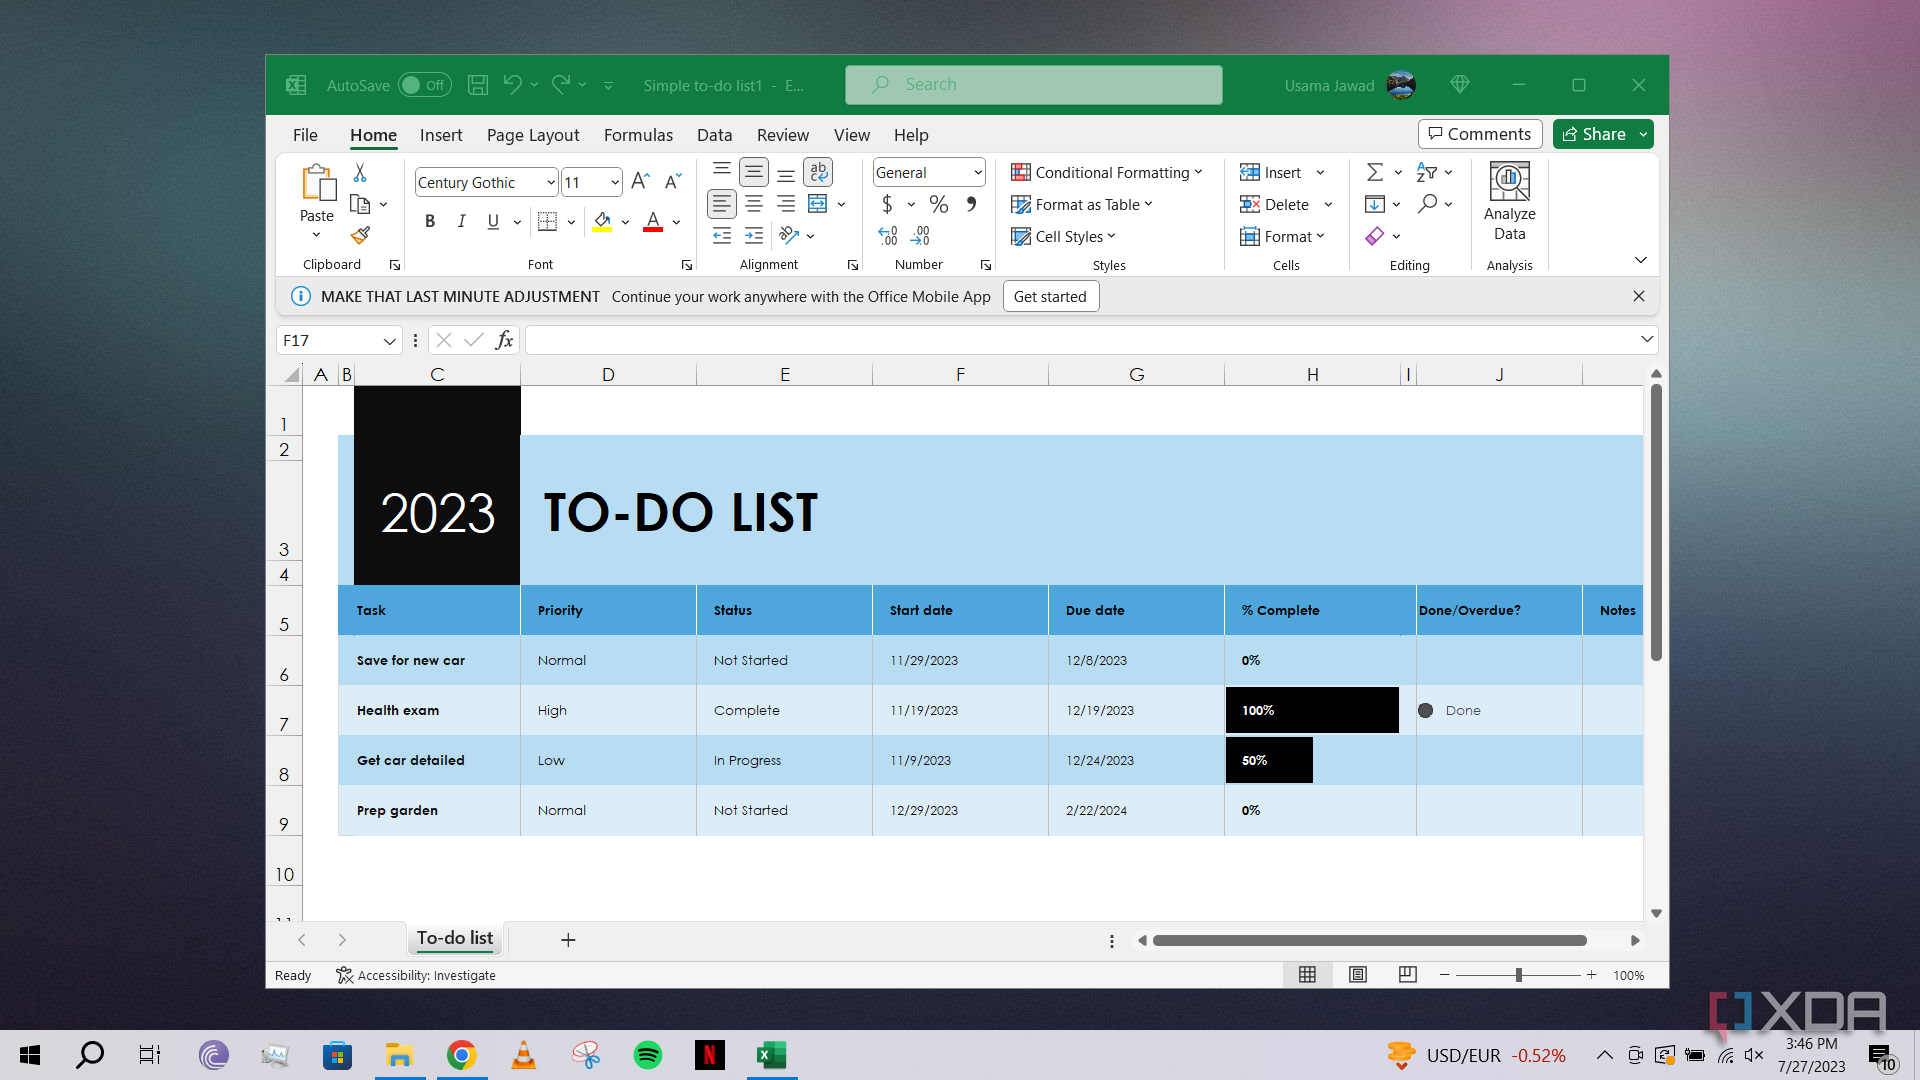Click the Get started button
The image size is (1920, 1080).
pyautogui.click(x=1050, y=296)
